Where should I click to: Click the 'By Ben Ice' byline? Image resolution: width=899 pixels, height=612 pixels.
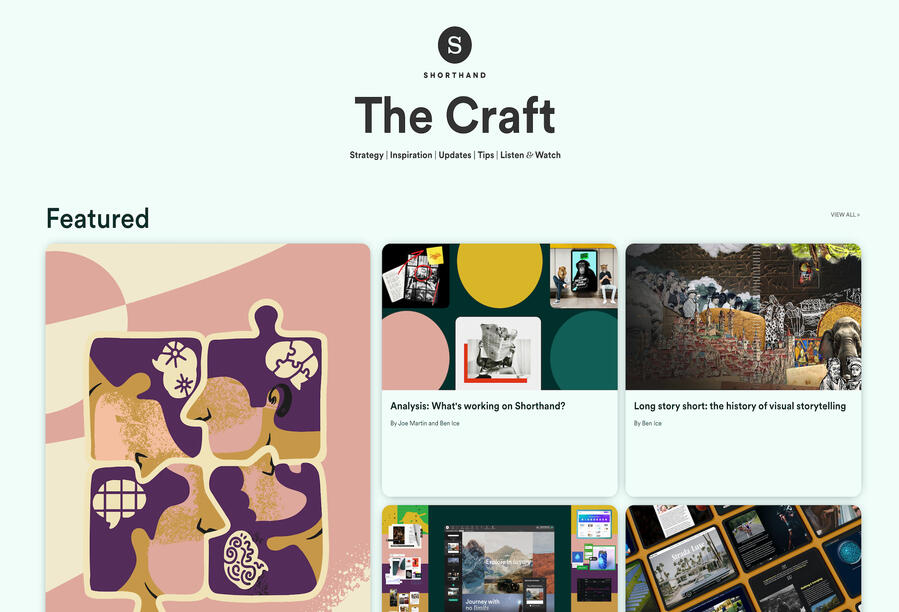coord(647,423)
